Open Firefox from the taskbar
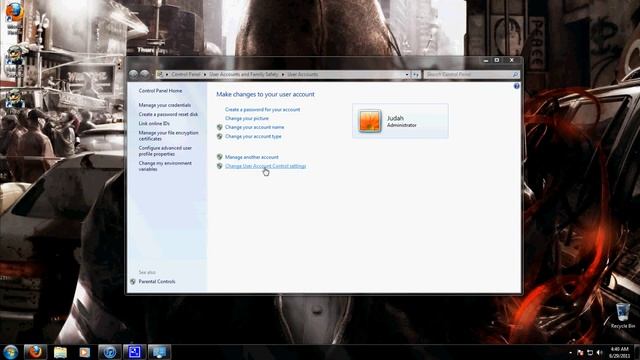This screenshot has height=360, width=640. pos(35,352)
